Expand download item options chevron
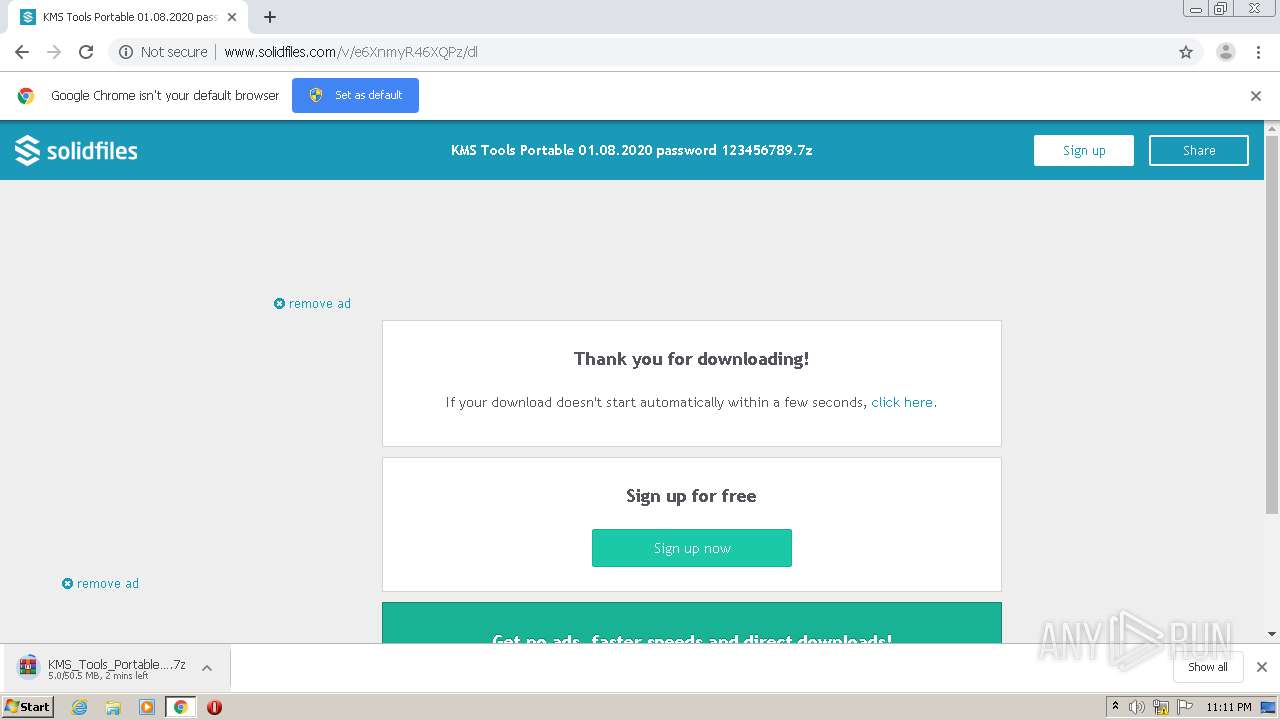The height and width of the screenshot is (720, 1280). [207, 668]
